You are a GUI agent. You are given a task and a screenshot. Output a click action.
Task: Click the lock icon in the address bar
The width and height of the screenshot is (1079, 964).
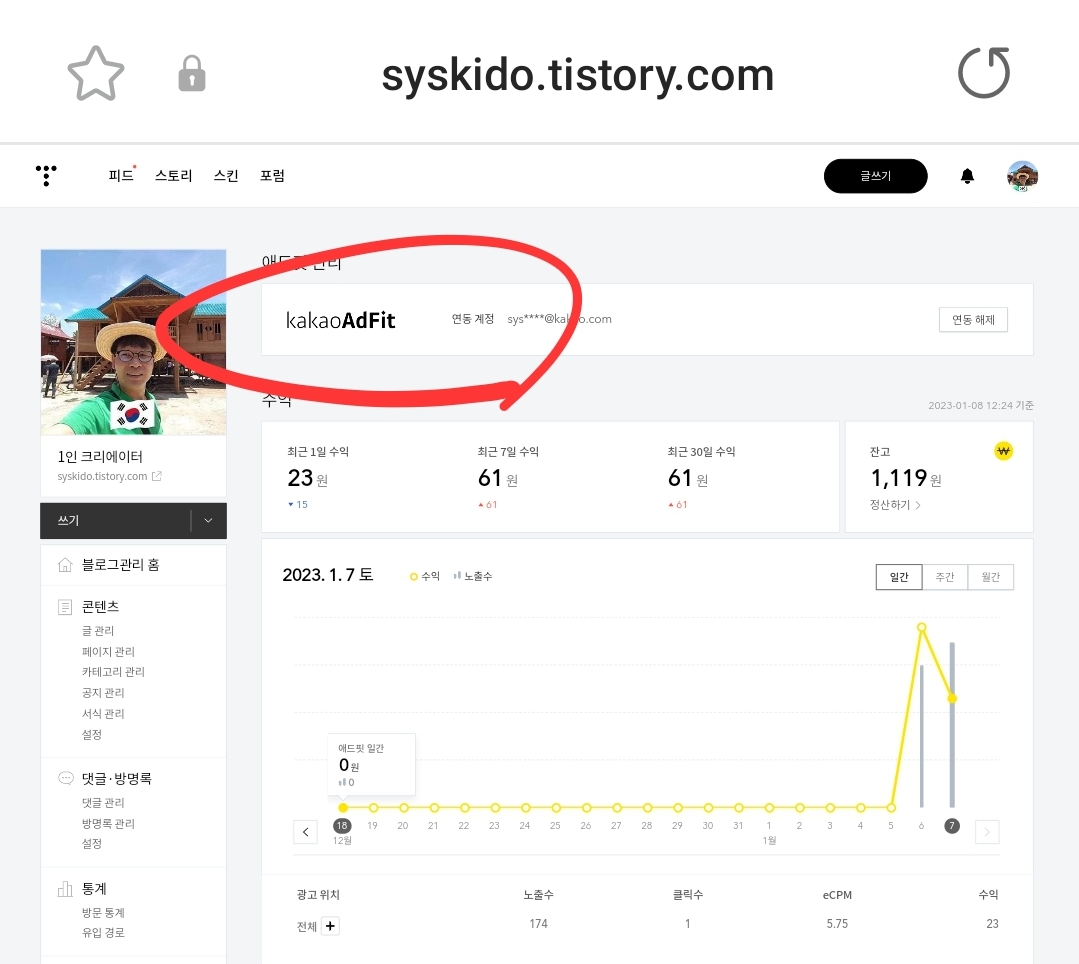pyautogui.click(x=191, y=72)
